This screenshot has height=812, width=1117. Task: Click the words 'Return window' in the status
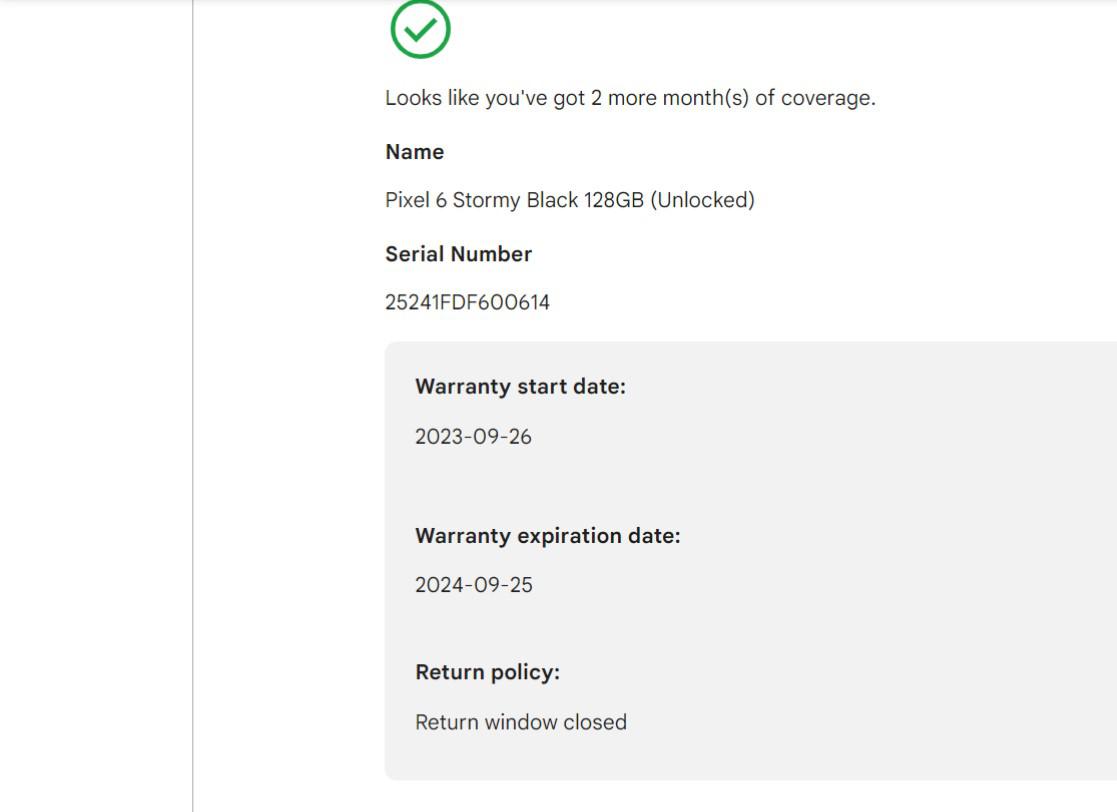486,722
